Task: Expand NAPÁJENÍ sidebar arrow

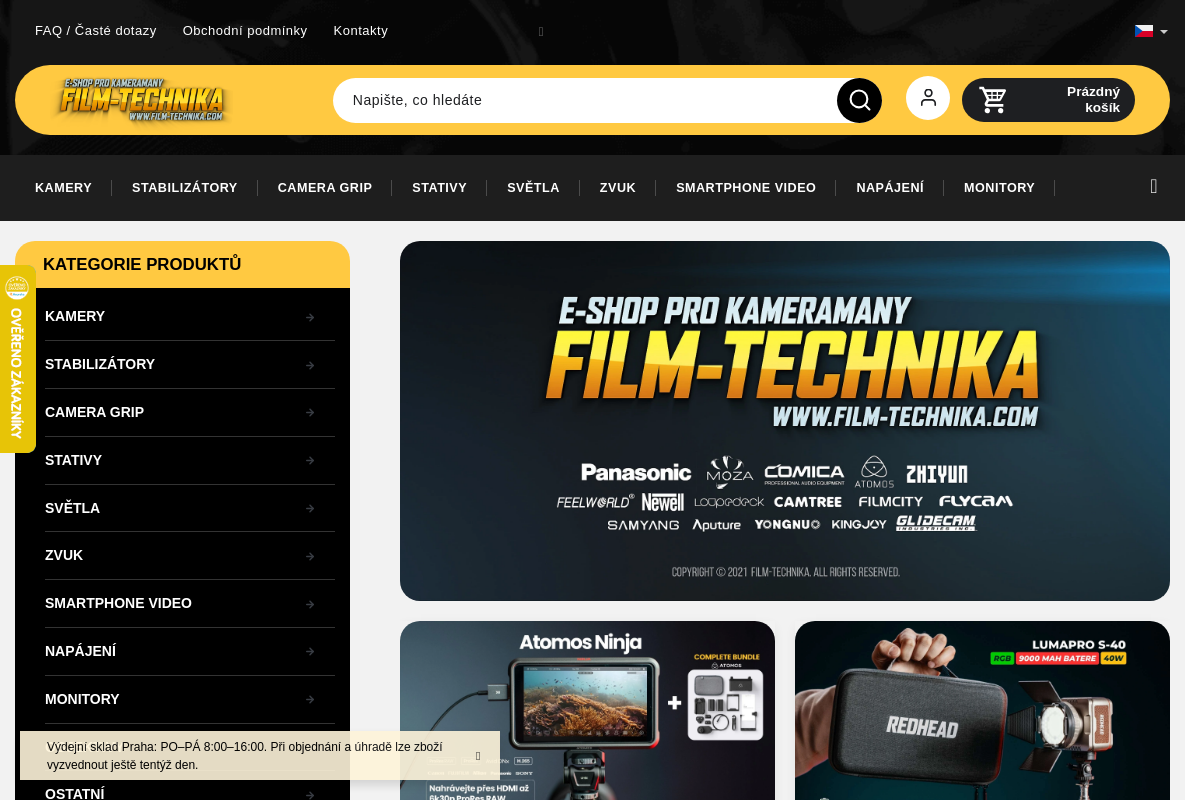Action: coord(310,652)
